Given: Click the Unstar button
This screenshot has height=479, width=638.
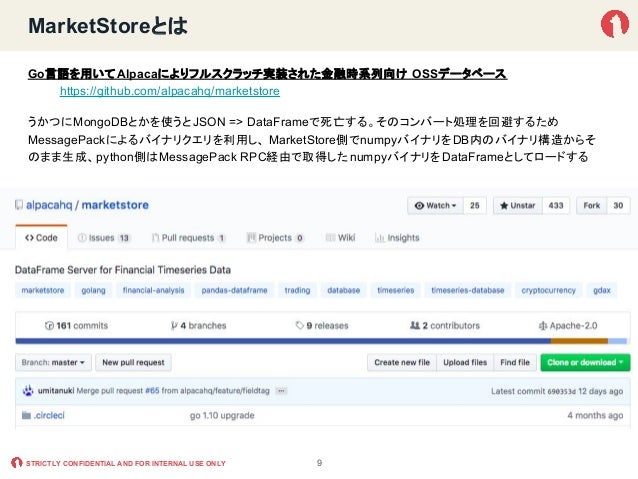Looking at the screenshot, I should tap(518, 206).
